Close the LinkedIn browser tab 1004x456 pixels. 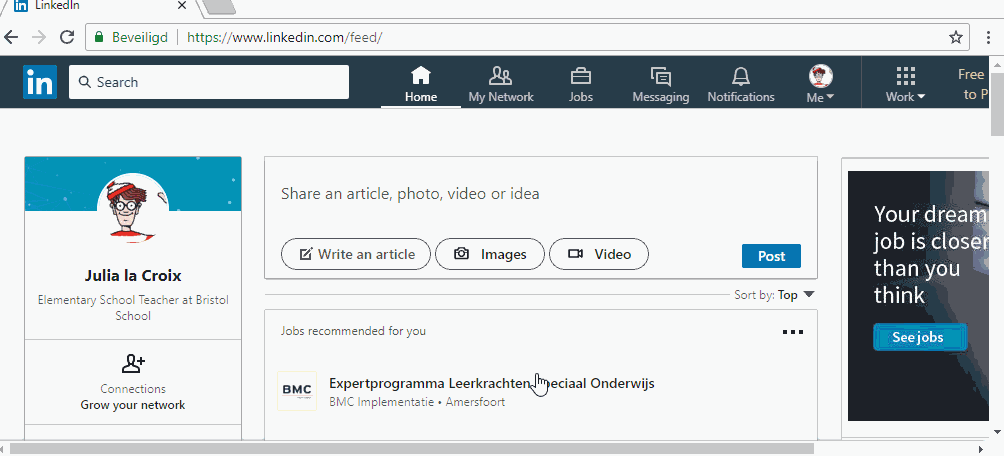181,6
